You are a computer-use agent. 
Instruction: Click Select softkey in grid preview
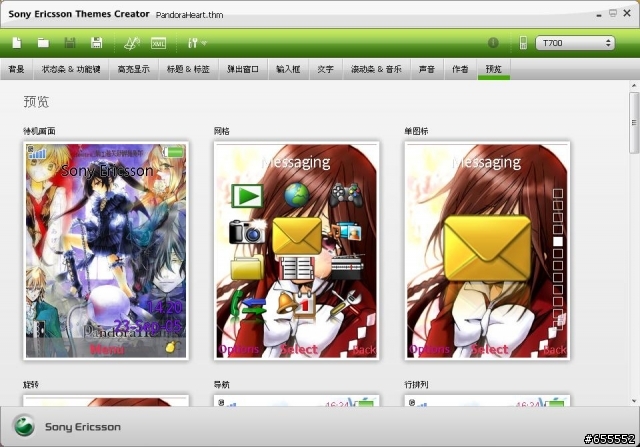click(x=299, y=349)
